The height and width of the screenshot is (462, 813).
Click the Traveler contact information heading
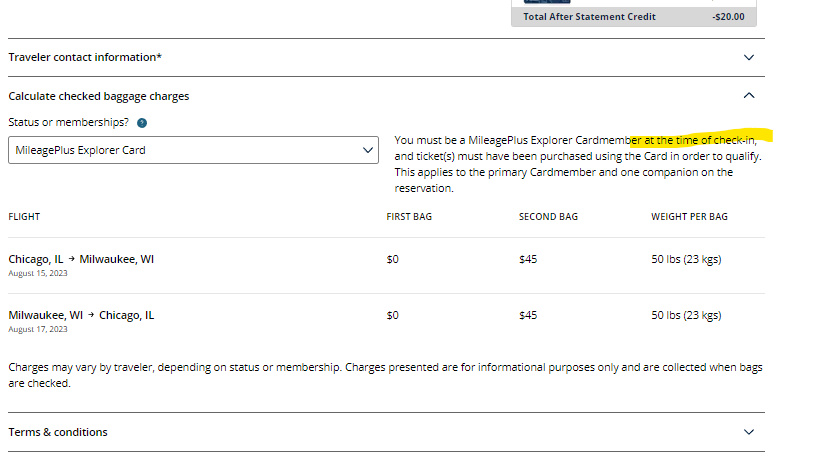85,58
